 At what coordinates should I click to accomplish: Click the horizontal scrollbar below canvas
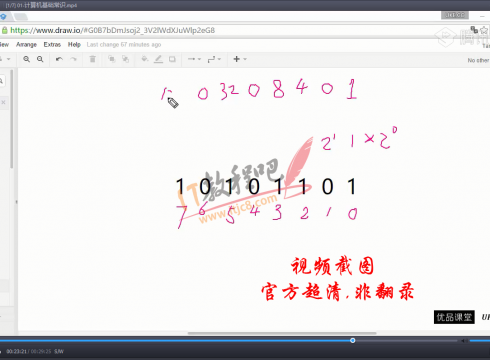(x=282, y=333)
